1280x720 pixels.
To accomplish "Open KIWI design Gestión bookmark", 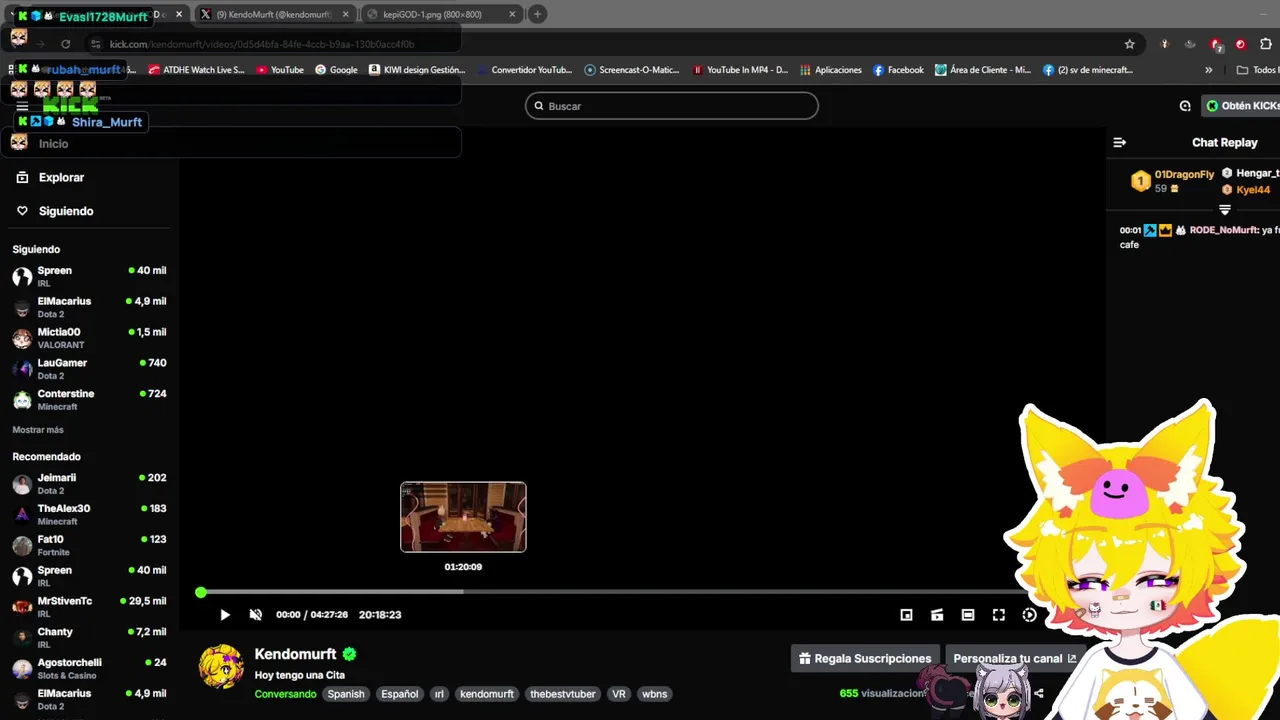I will pyautogui.click(x=417, y=70).
